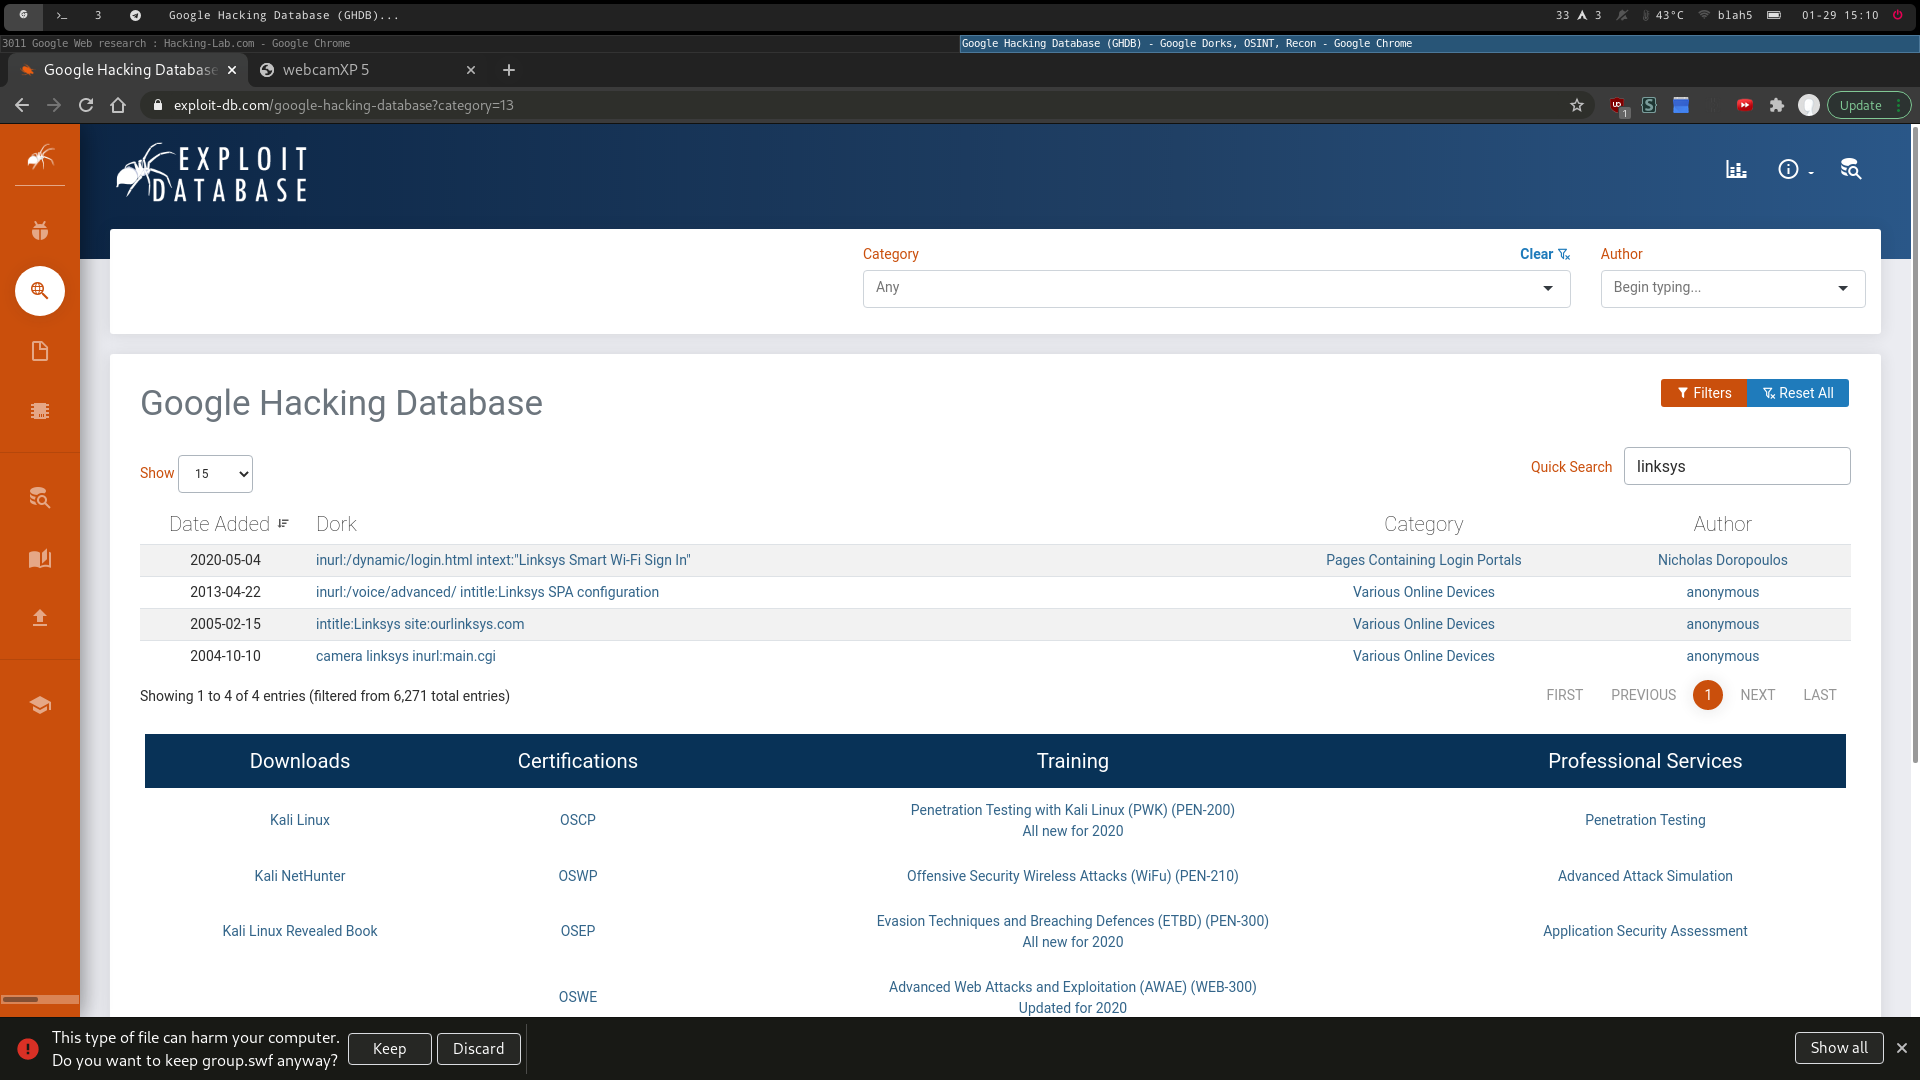Click the bug Exploits icon in sidebar
This screenshot has height=1080, width=1920.
pyautogui.click(x=40, y=231)
